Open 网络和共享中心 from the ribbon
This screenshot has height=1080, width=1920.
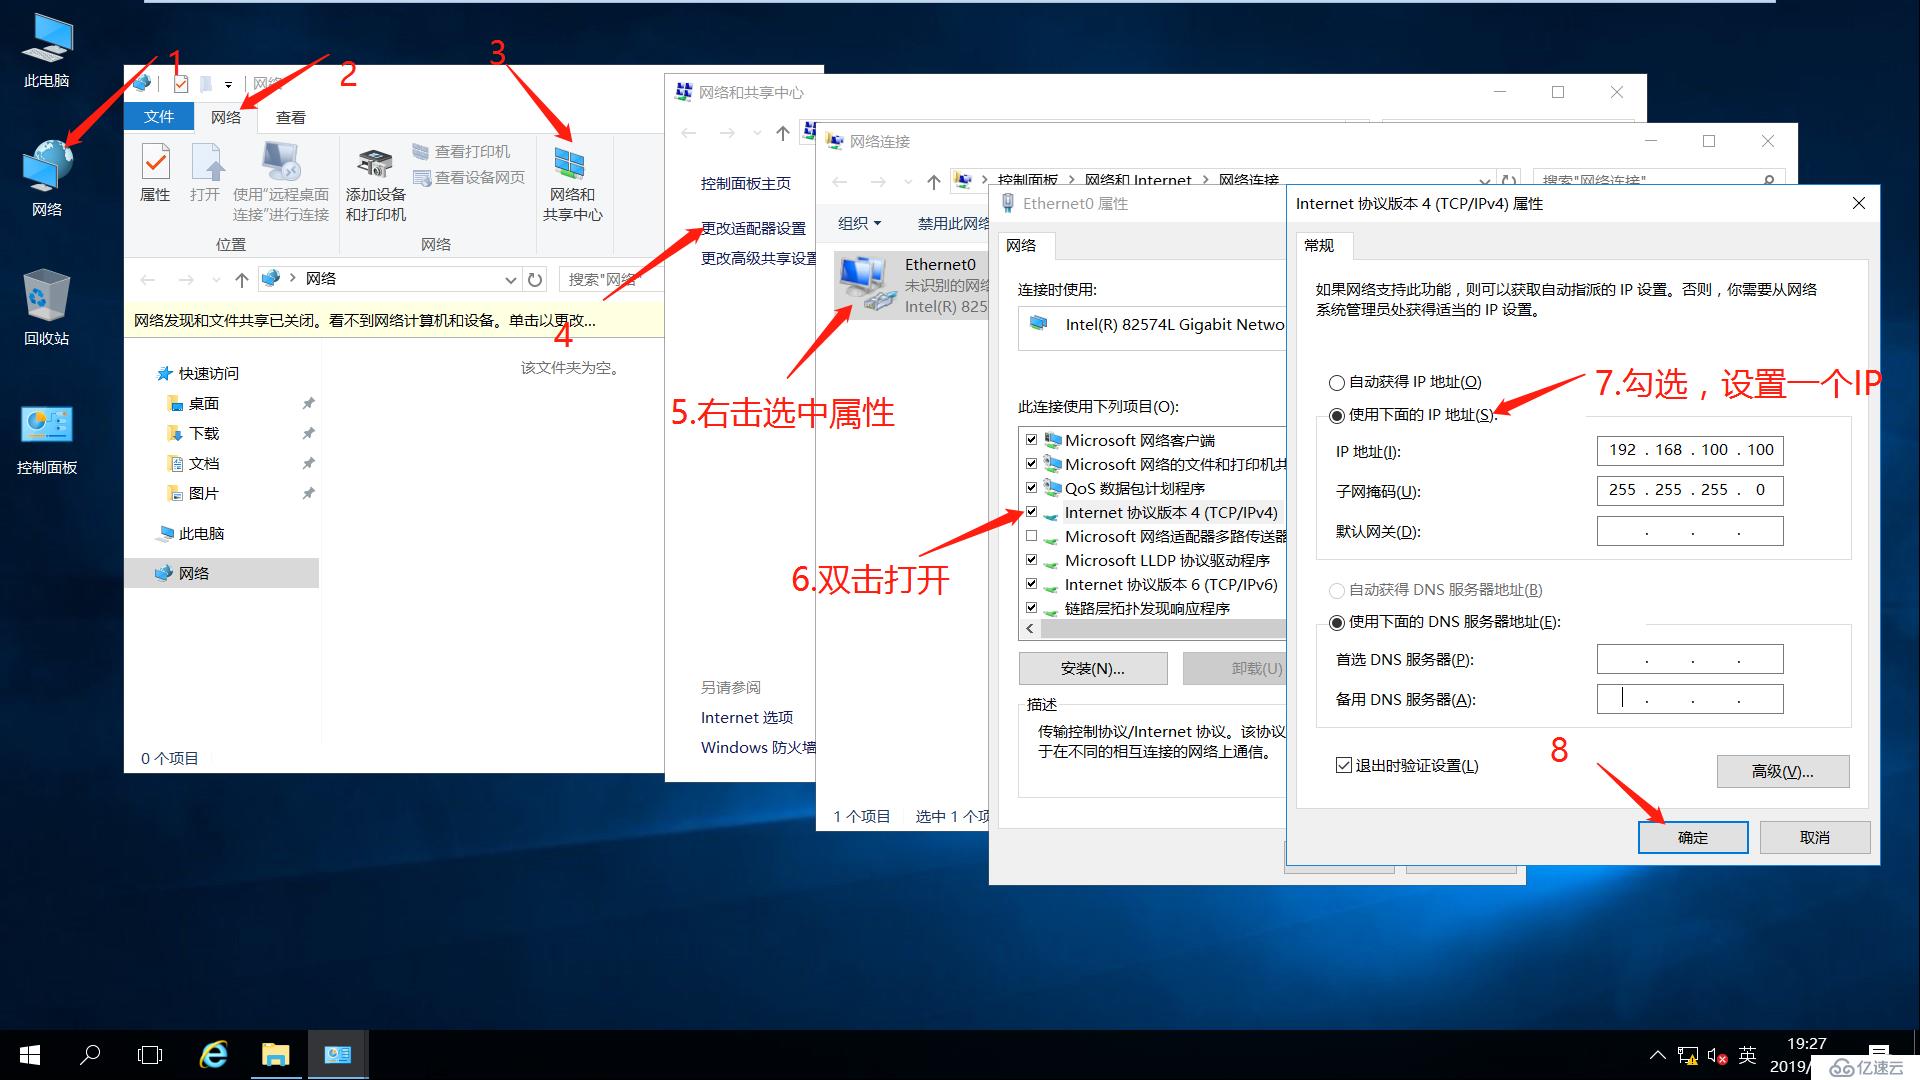coord(572,184)
